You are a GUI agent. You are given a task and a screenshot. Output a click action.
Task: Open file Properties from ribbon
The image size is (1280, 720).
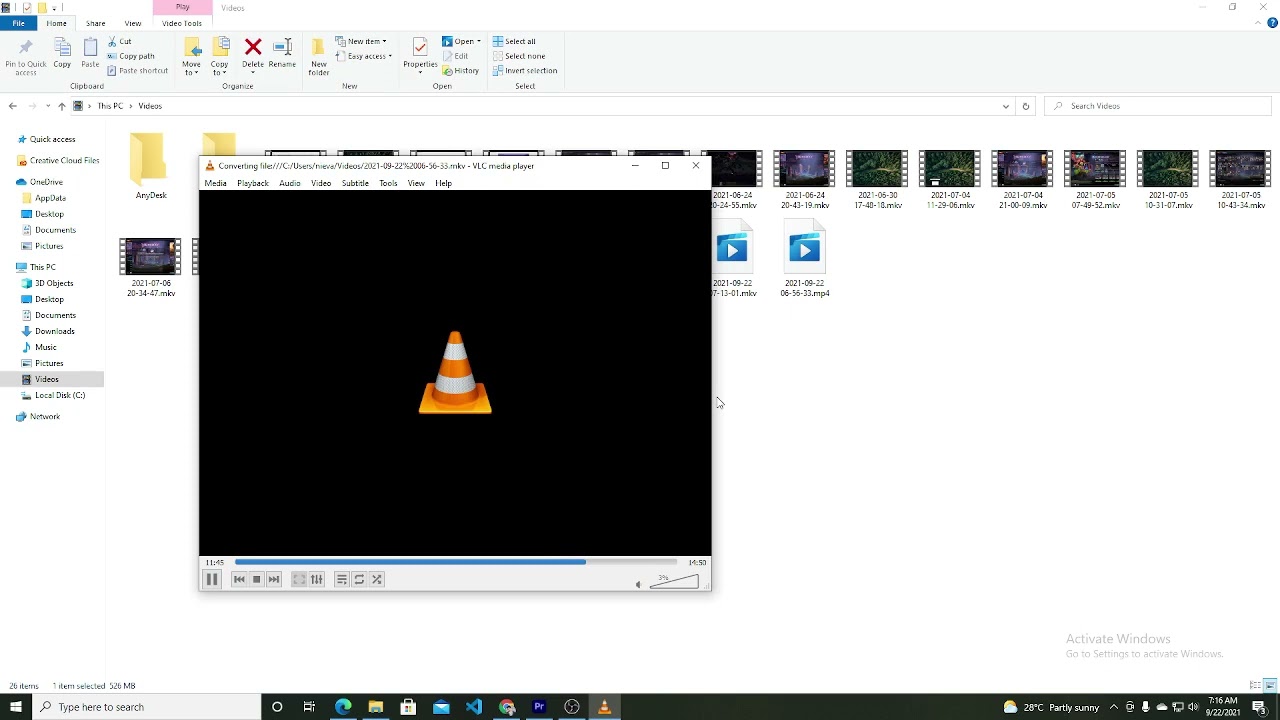click(420, 55)
